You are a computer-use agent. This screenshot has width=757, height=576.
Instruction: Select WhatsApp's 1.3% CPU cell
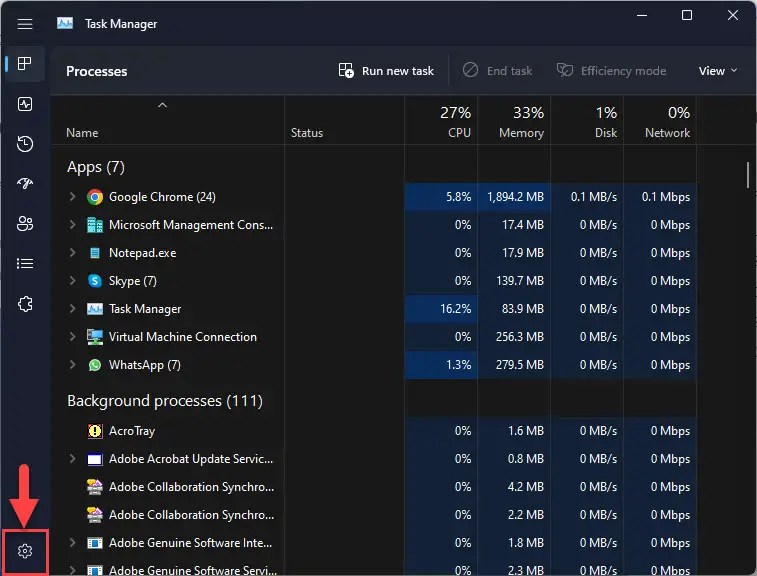441,365
